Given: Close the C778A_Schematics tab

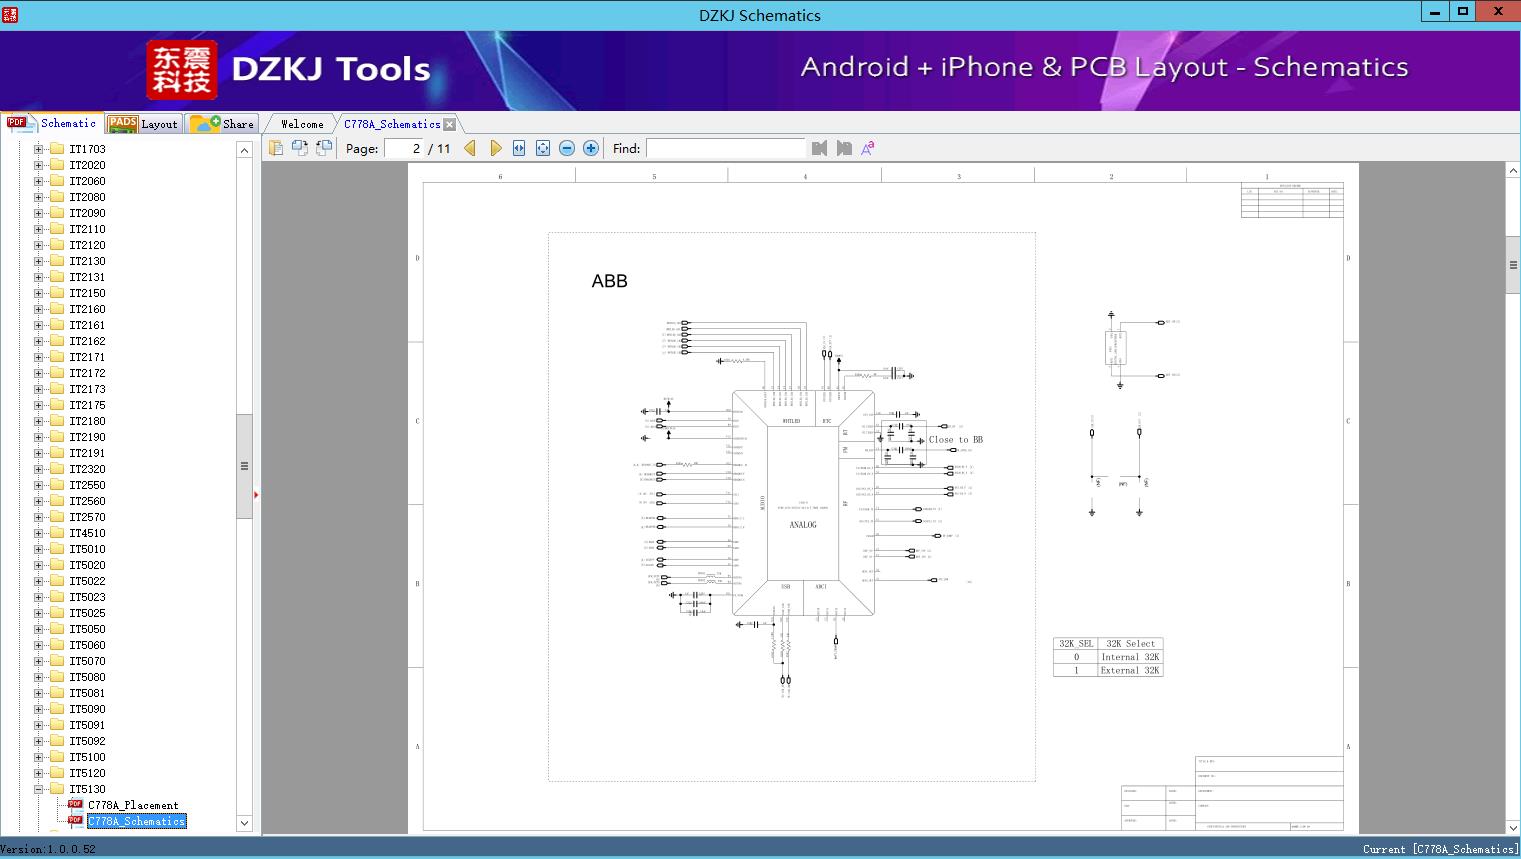Looking at the screenshot, I should pyautogui.click(x=450, y=124).
